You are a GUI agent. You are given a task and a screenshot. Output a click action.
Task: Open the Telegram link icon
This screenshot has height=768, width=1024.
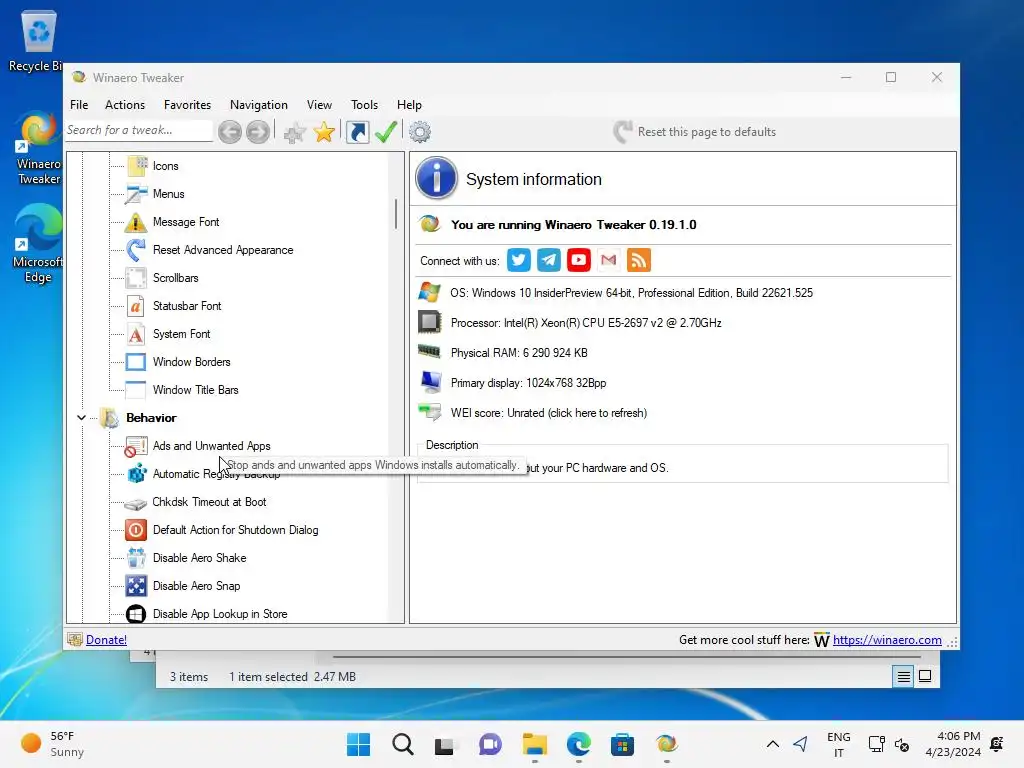549,260
